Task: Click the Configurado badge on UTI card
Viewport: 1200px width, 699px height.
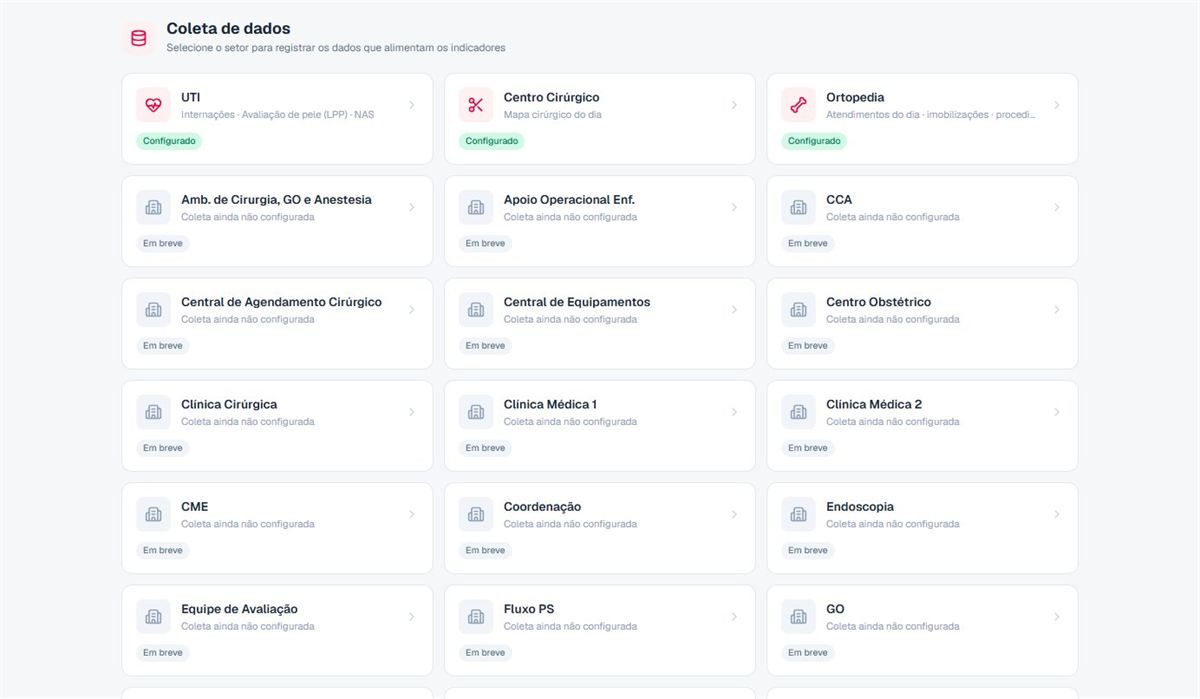Action: pyautogui.click(x=169, y=141)
